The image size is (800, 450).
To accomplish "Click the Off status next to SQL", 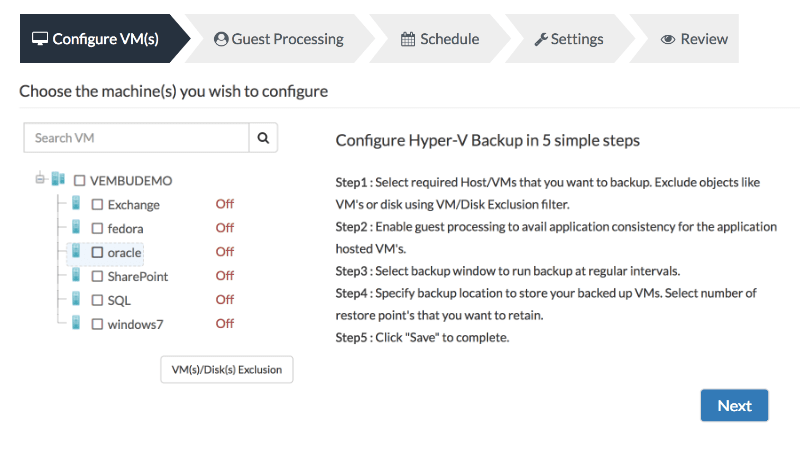I will (x=224, y=300).
